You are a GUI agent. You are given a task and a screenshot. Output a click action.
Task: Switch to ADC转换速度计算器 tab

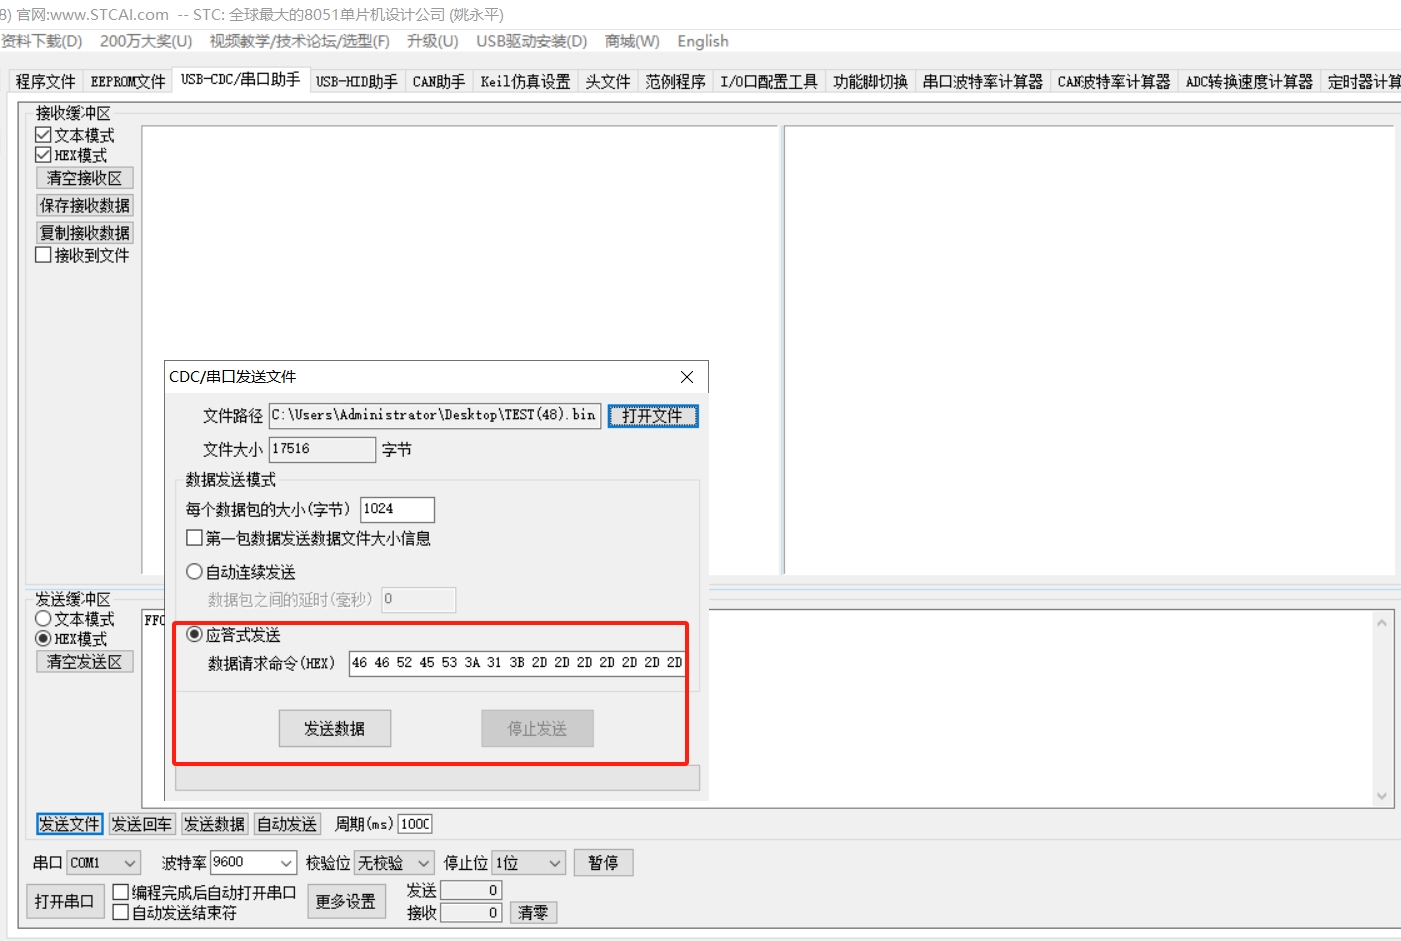[x=1249, y=82]
